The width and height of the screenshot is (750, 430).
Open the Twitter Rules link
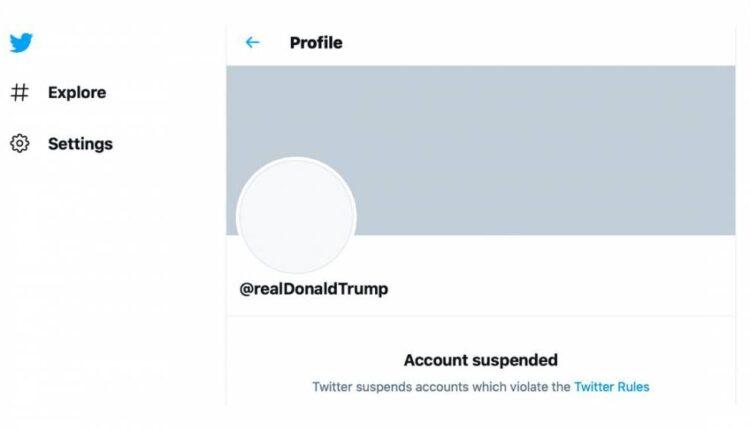click(612, 386)
